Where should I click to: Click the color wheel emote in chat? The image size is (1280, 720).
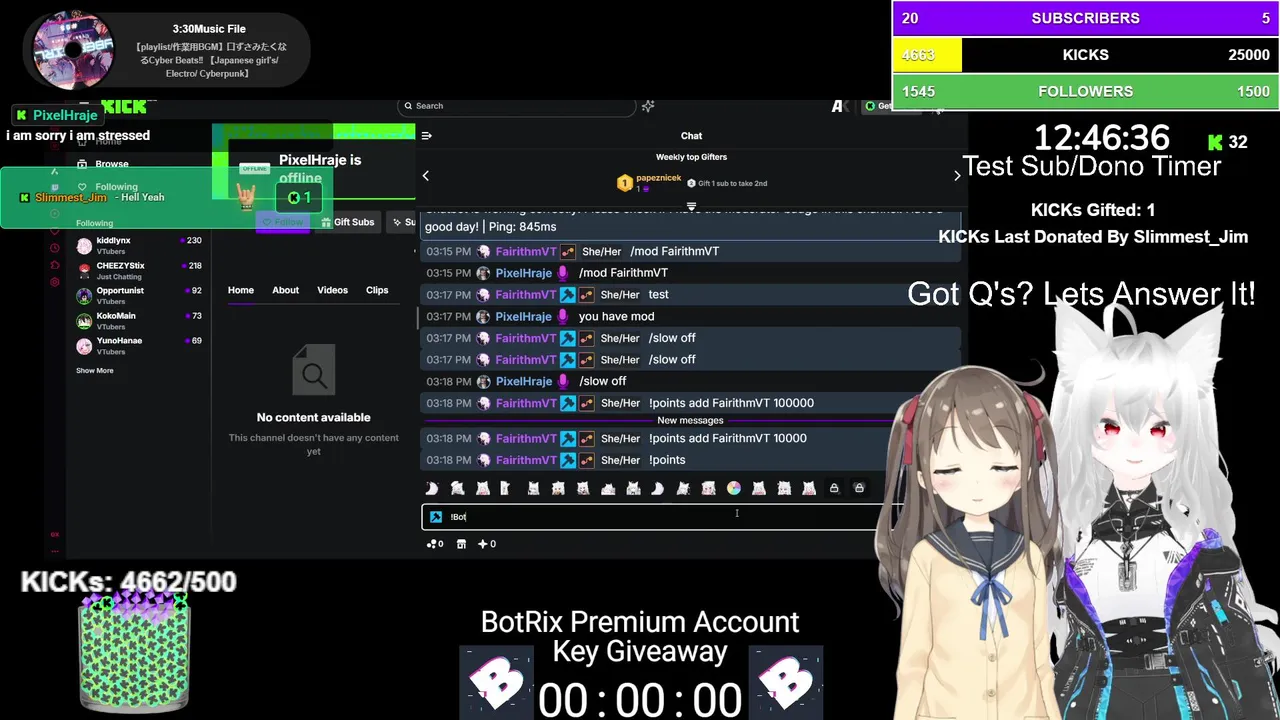(734, 488)
